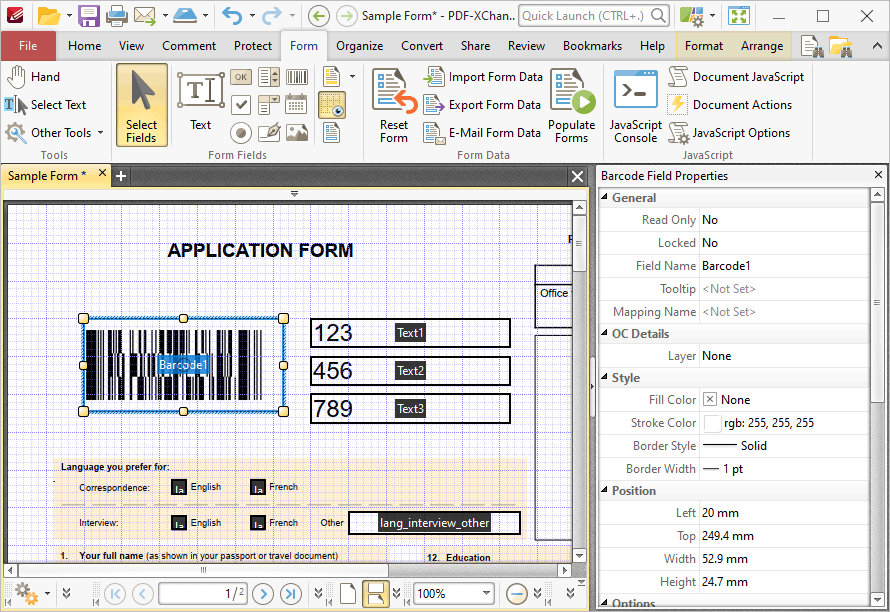The height and width of the screenshot is (612, 890).
Task: Open the undo history dropdown arrow
Action: (251, 16)
